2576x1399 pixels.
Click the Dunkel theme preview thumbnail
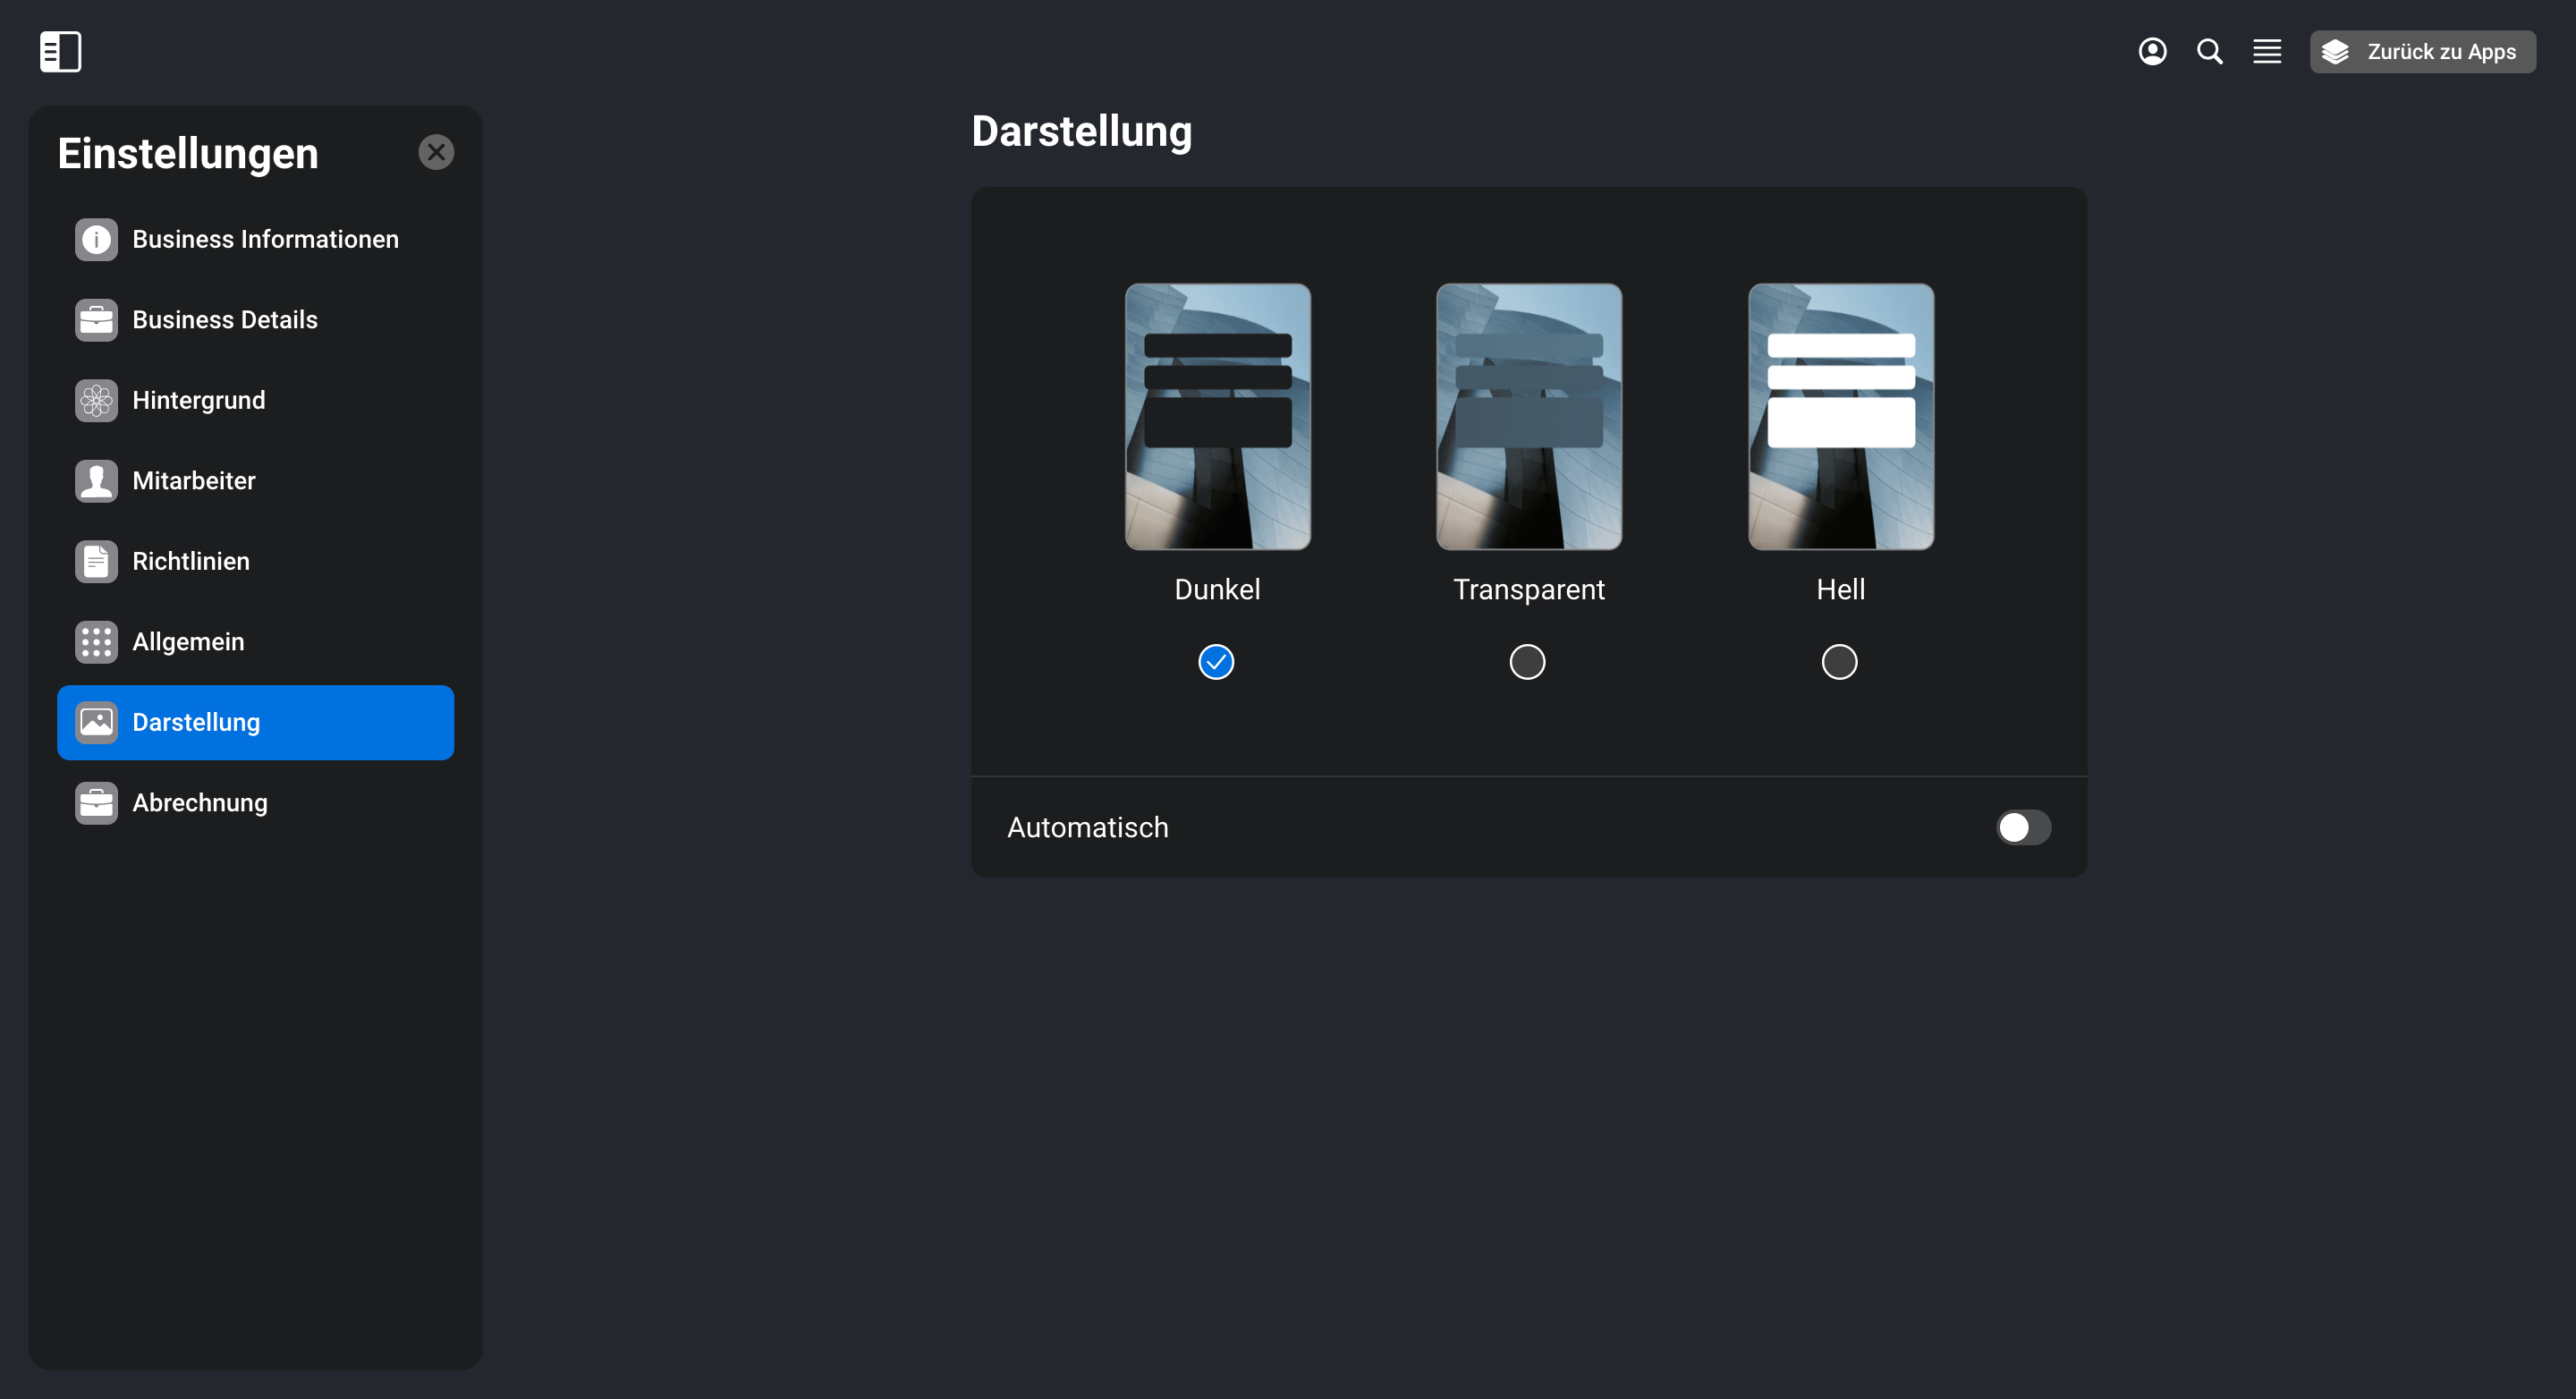[x=1217, y=416]
